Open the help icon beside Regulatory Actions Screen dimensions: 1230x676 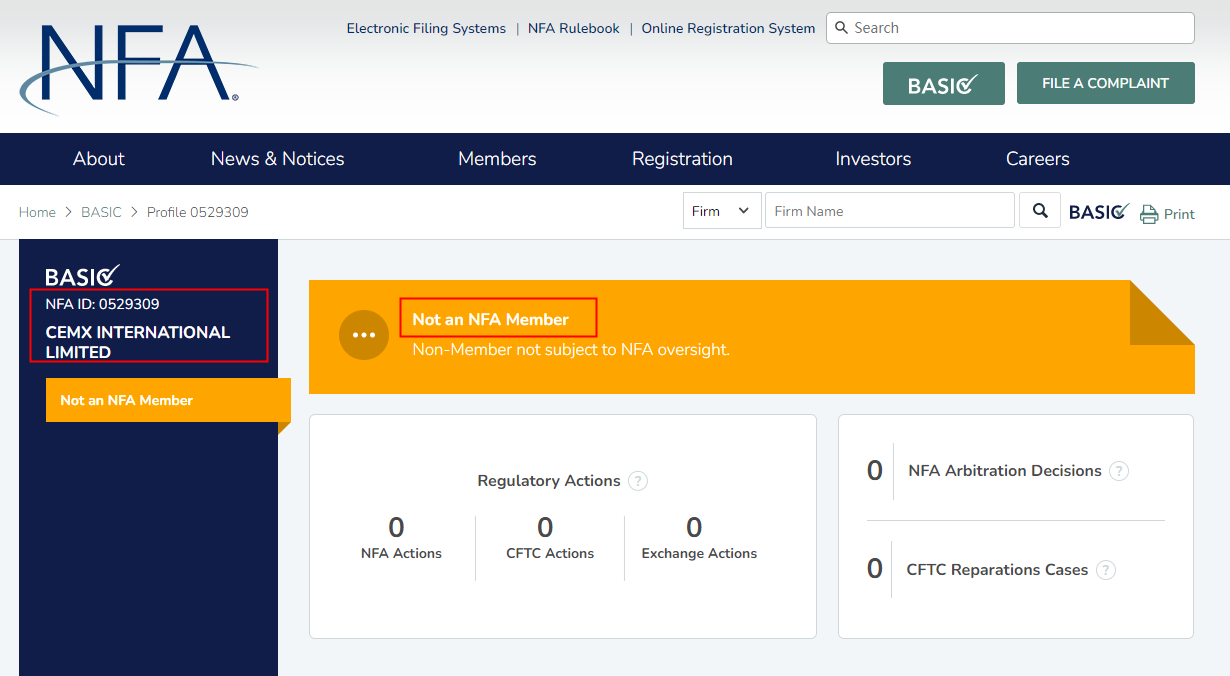click(x=638, y=481)
